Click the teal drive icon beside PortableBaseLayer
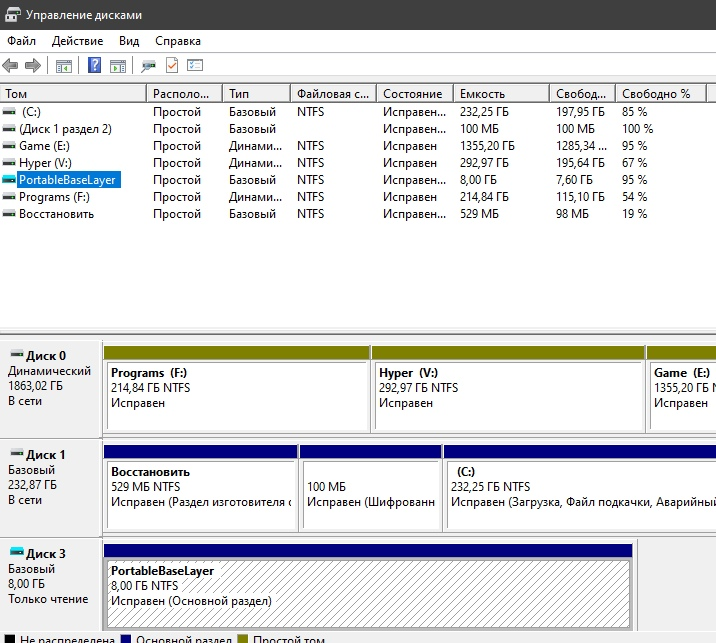 [x=9, y=179]
